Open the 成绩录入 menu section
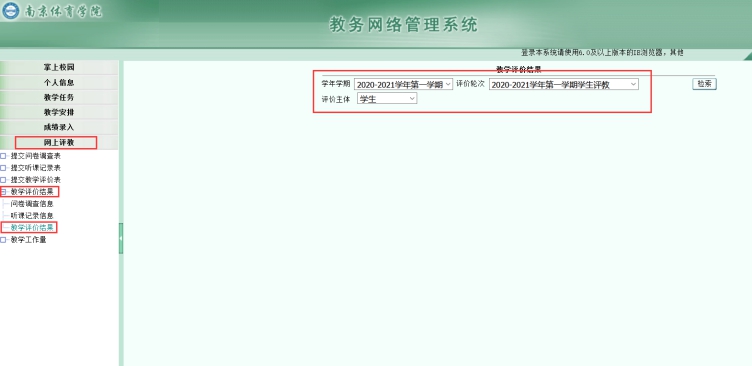The image size is (752, 366). click(59, 127)
